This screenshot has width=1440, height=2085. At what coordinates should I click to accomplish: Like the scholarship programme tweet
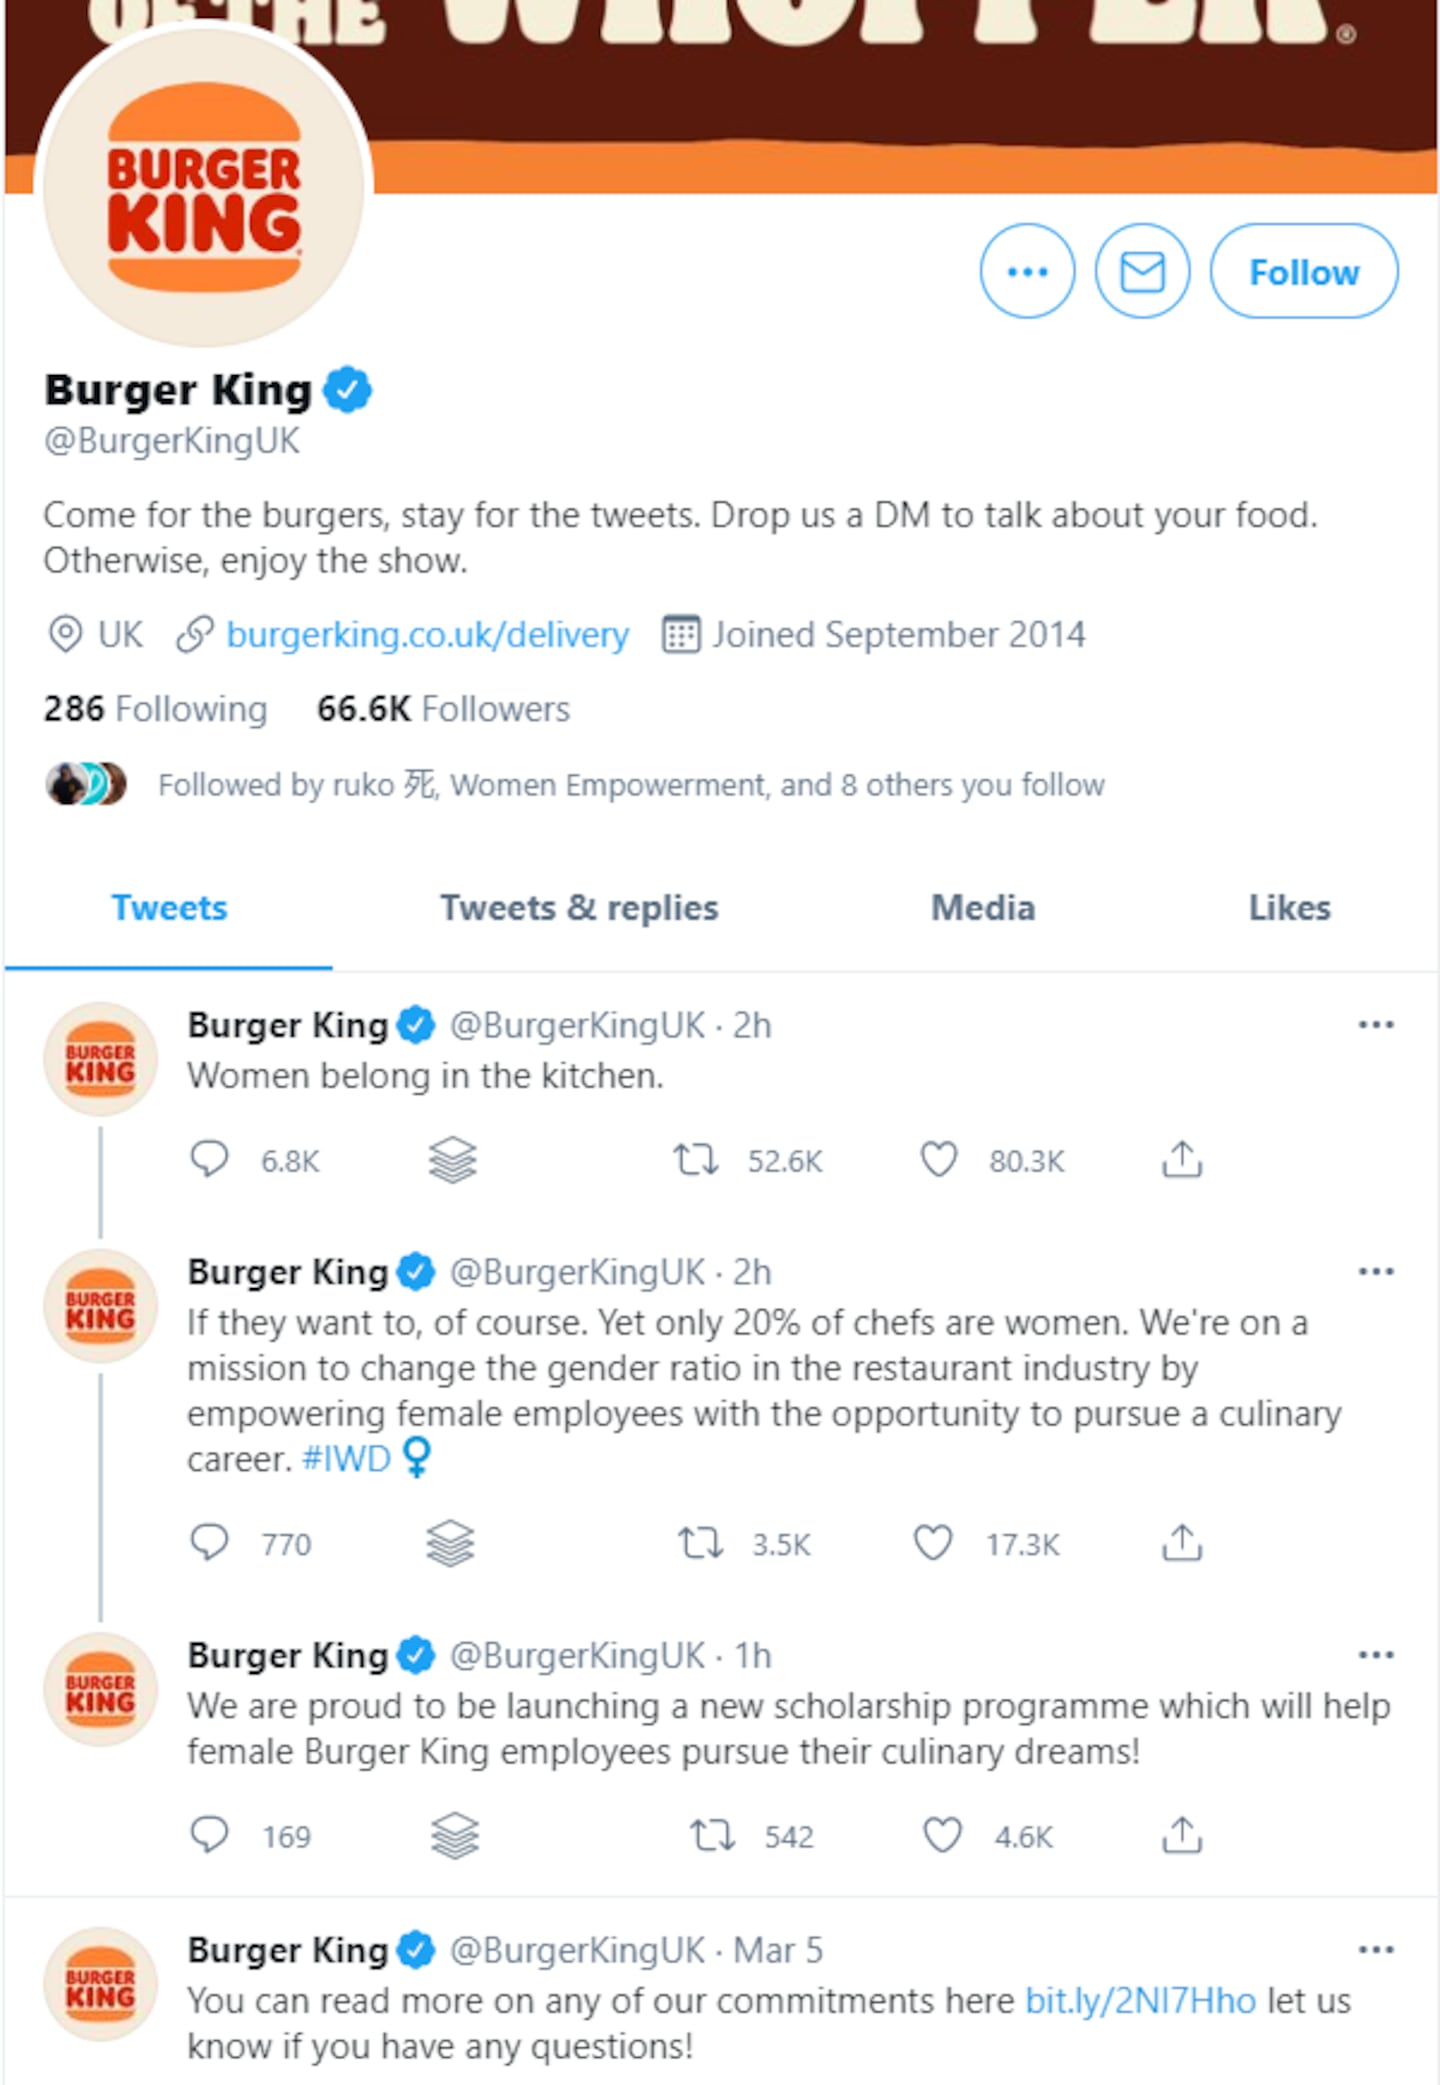coord(942,1835)
